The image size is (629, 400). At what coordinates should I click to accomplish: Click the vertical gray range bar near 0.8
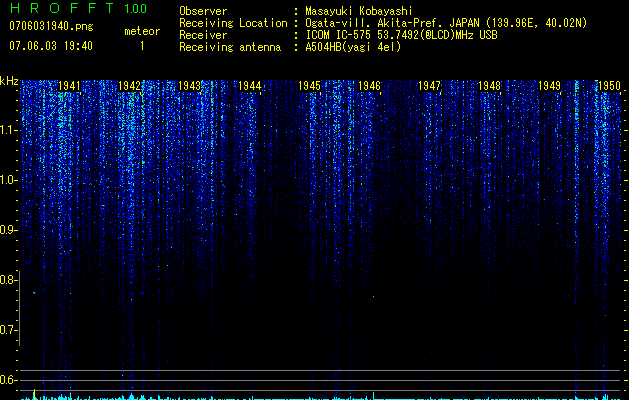19,309
